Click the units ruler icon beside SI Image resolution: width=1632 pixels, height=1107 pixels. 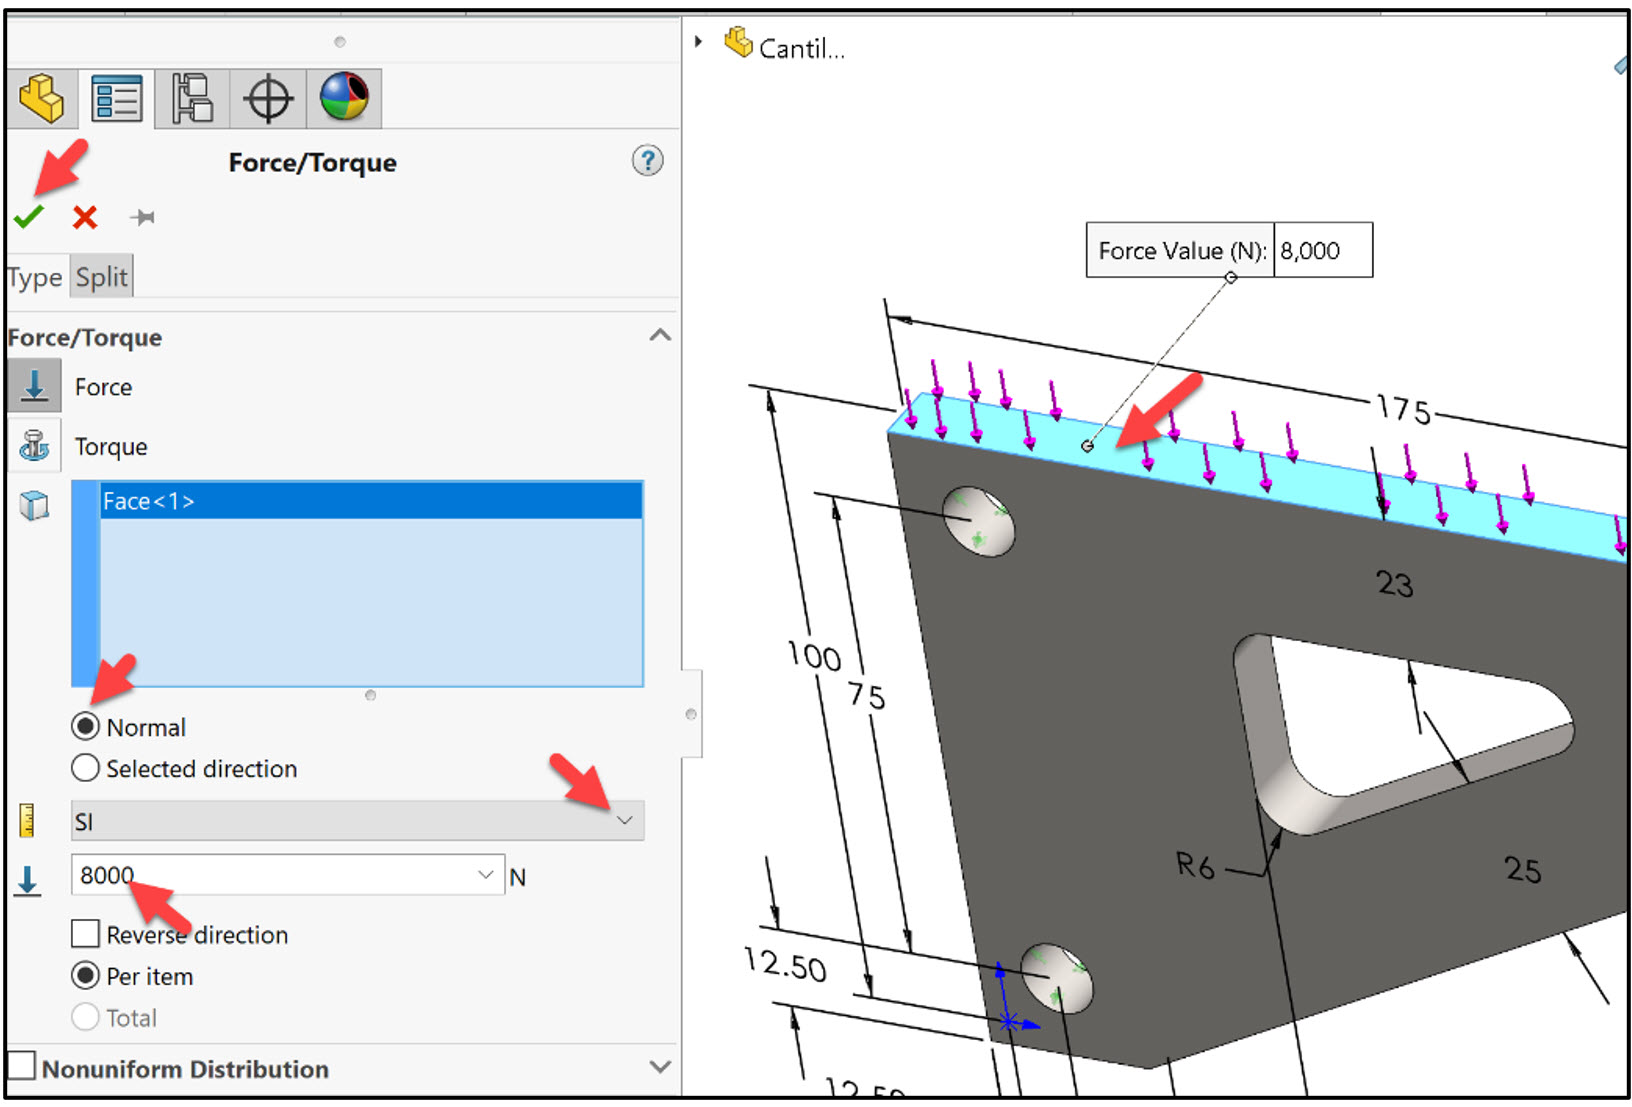point(27,819)
